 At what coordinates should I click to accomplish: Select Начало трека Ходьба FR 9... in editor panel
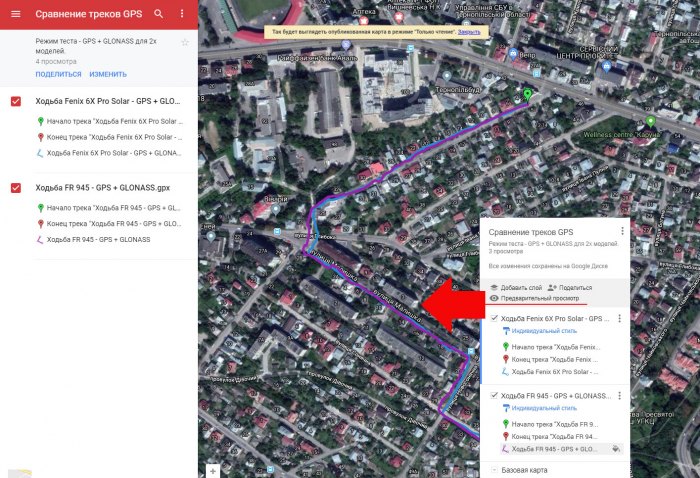point(550,424)
